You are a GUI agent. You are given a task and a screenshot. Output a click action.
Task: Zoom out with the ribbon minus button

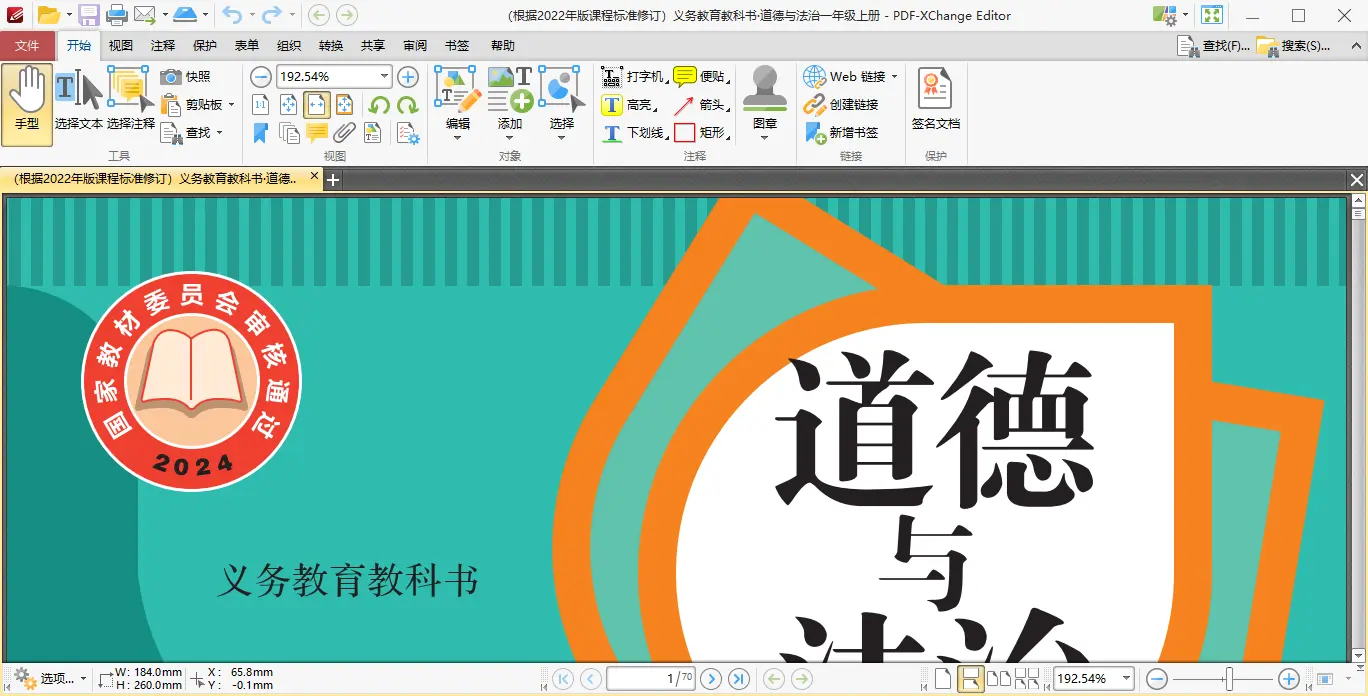tap(261, 77)
